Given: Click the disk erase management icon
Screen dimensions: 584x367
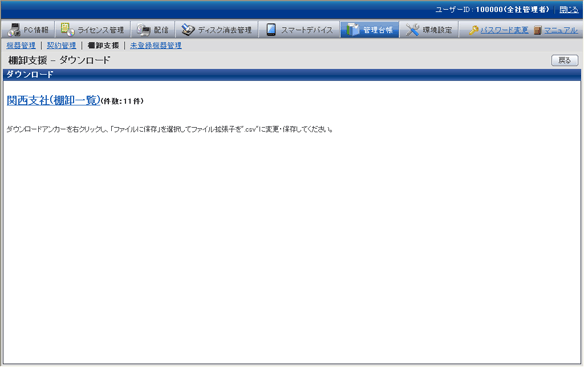Looking at the screenshot, I should pos(188,30).
